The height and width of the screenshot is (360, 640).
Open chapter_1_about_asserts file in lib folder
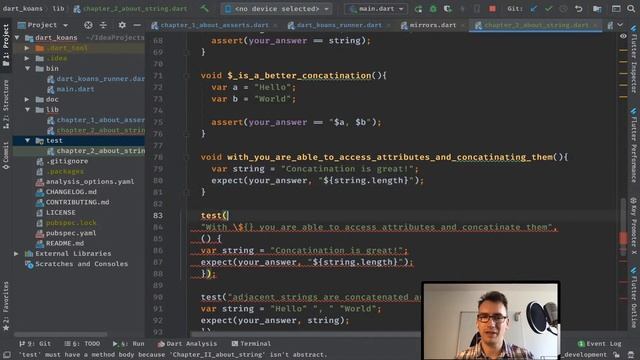(96, 120)
